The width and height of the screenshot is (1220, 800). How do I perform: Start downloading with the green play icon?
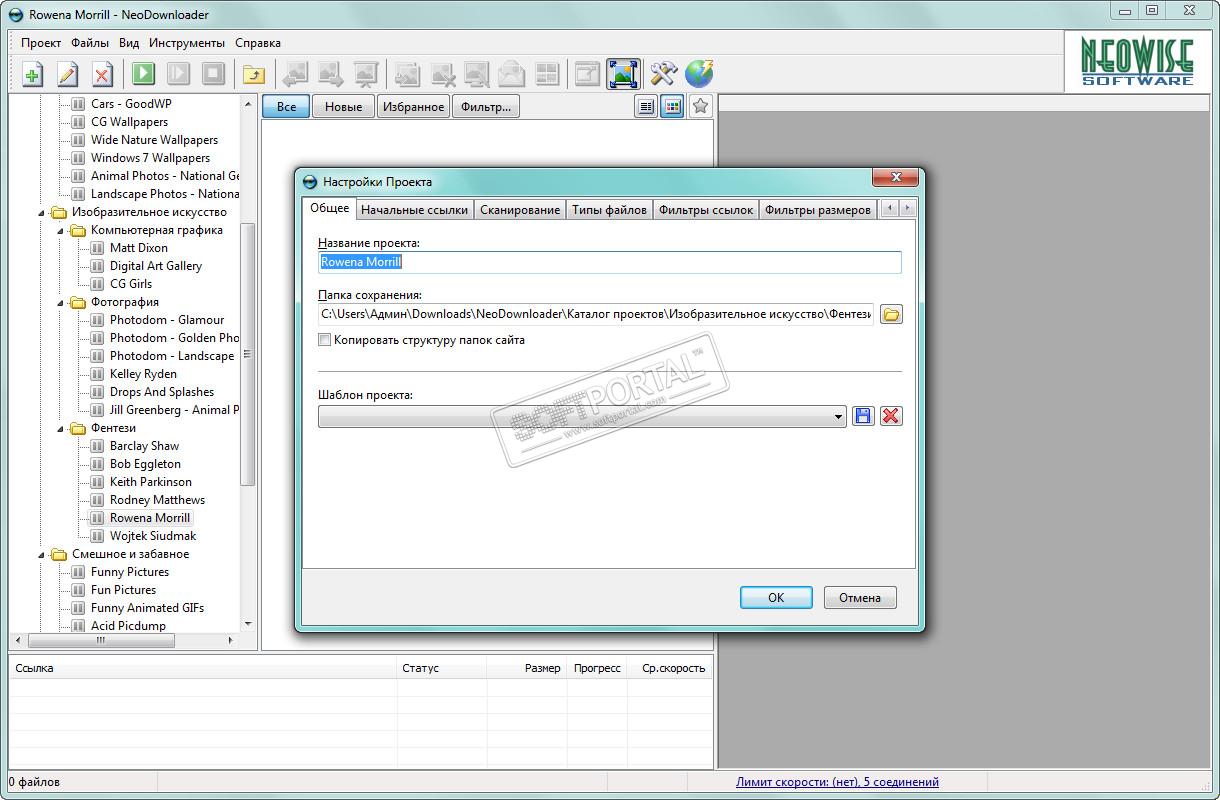pyautogui.click(x=143, y=74)
